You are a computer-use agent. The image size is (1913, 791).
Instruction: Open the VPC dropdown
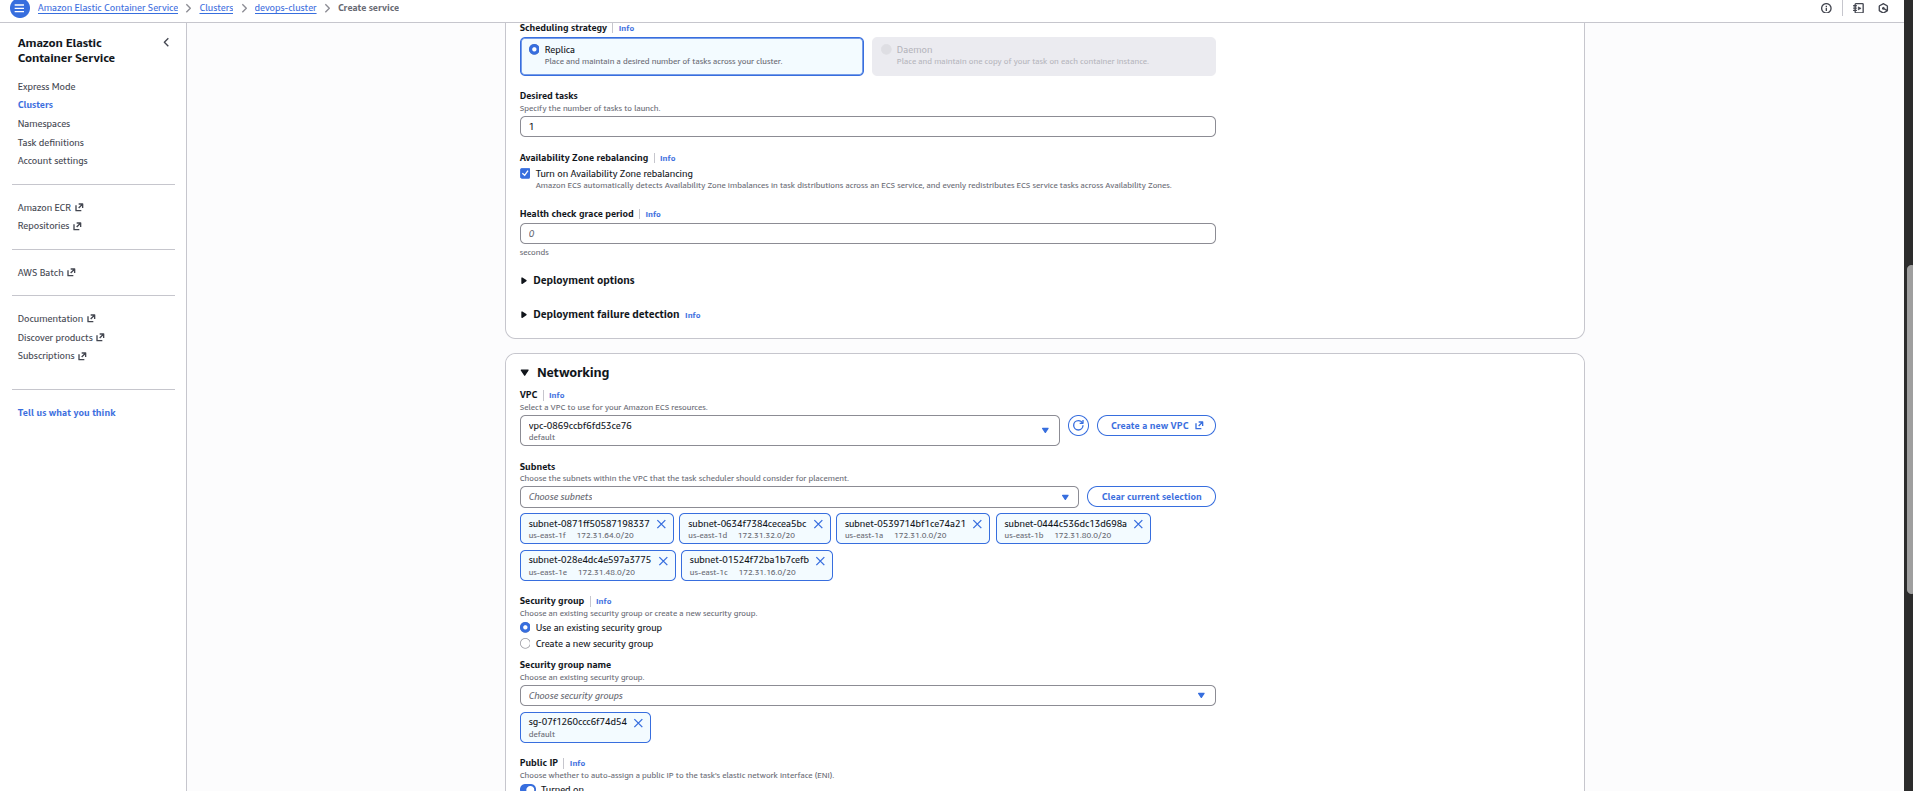point(789,431)
